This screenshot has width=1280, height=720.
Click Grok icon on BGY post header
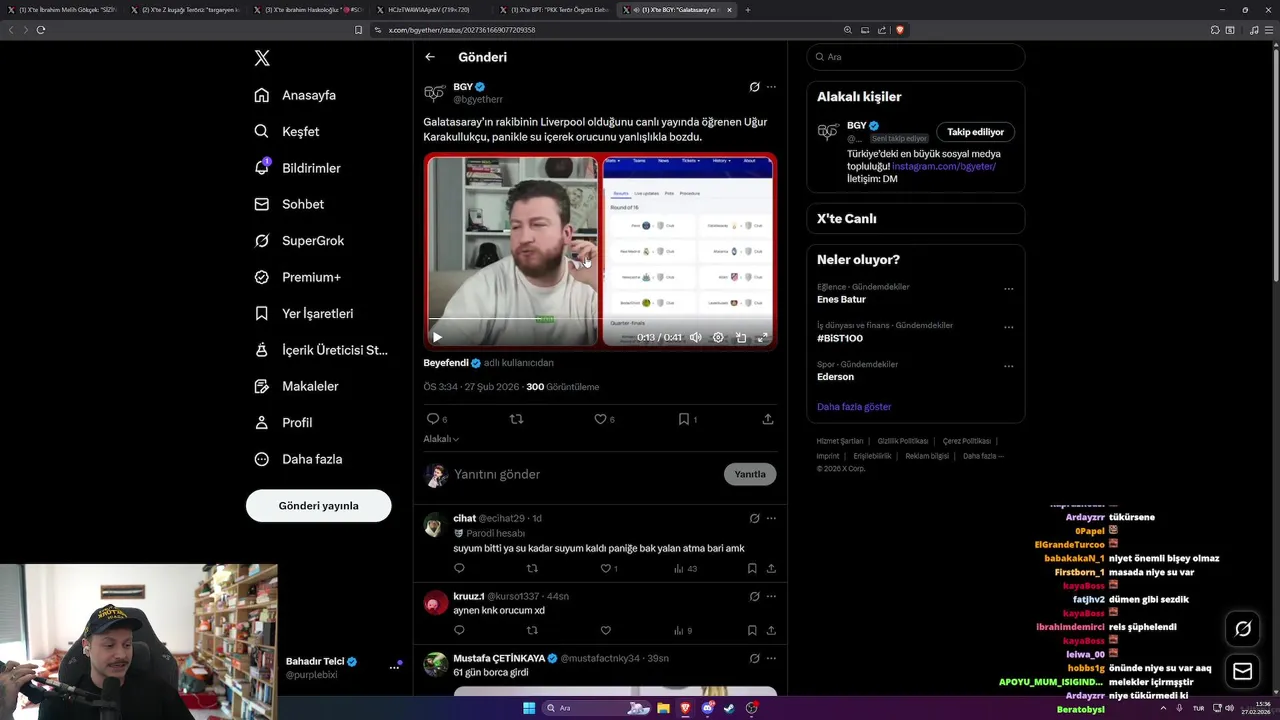[754, 87]
